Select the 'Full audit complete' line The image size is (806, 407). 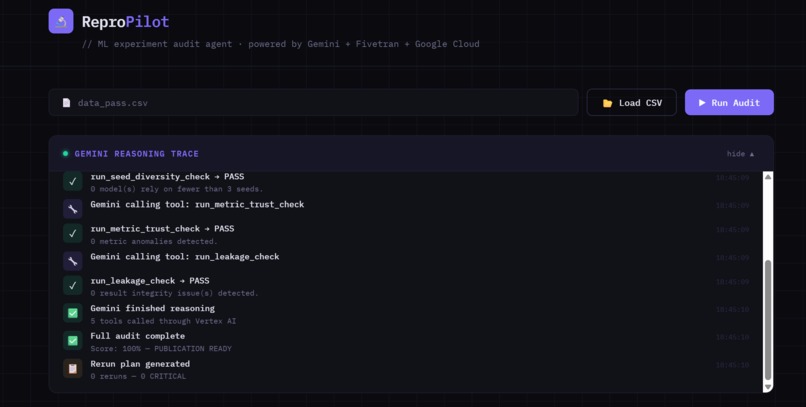(x=138, y=336)
